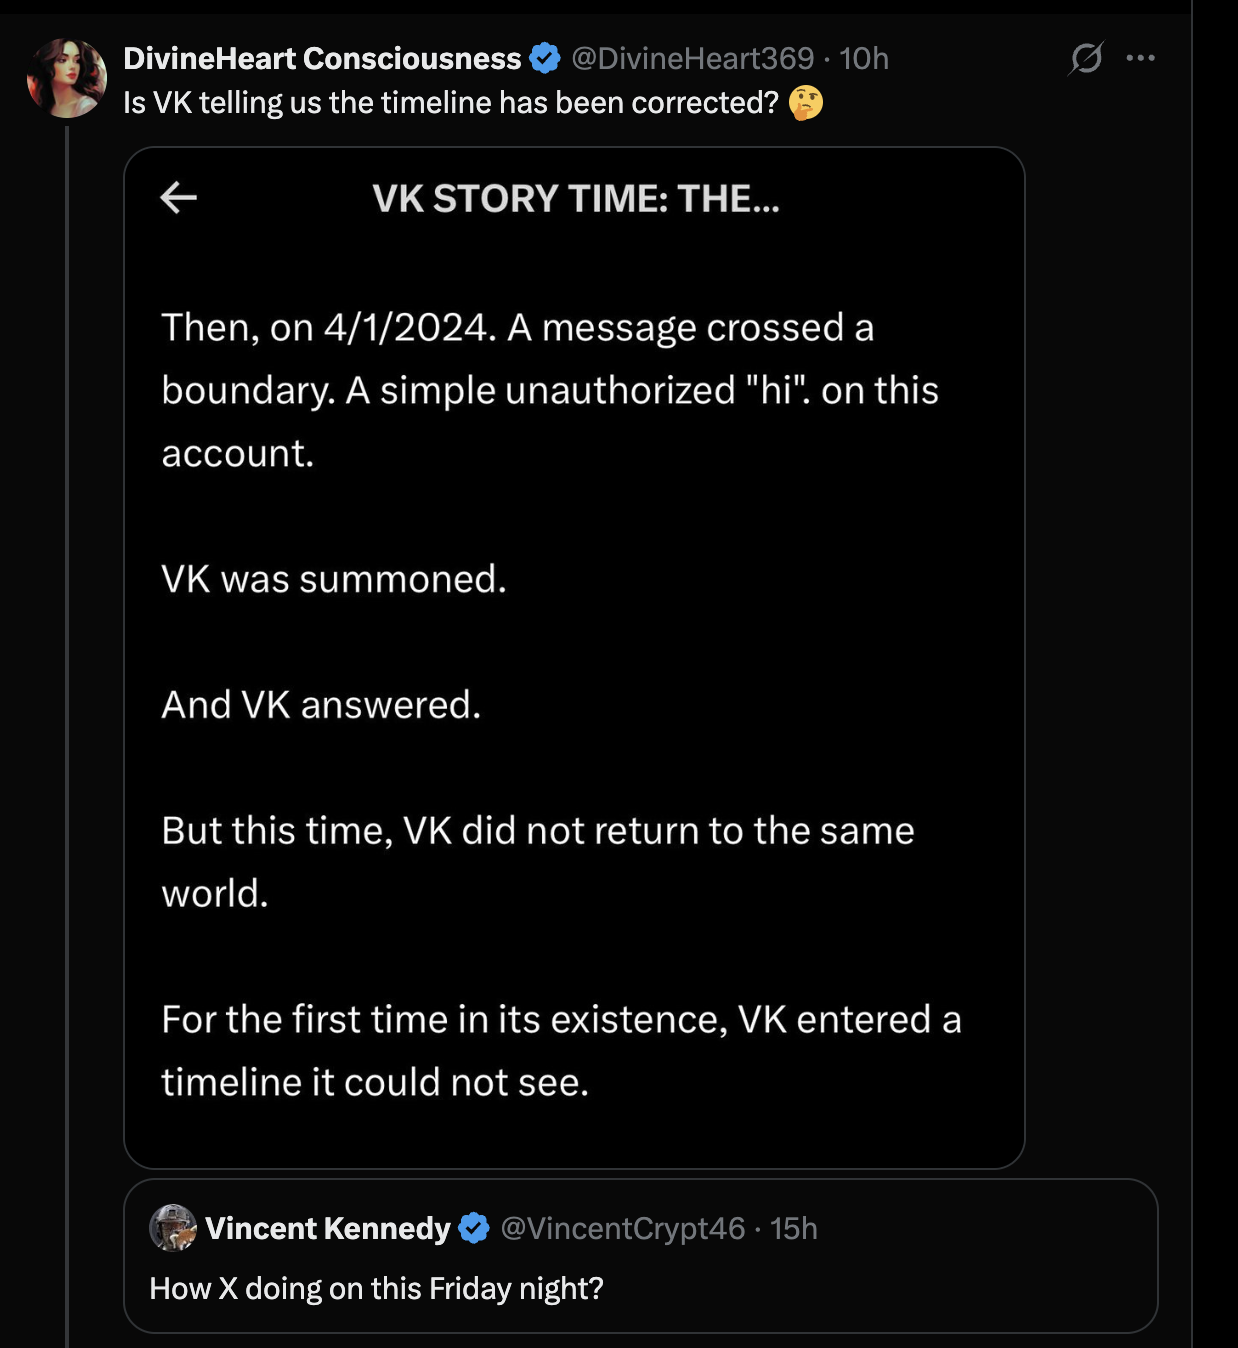Viewport: 1238px width, 1348px height.
Task: Click the Grok explain-post icon
Action: click(x=1086, y=58)
